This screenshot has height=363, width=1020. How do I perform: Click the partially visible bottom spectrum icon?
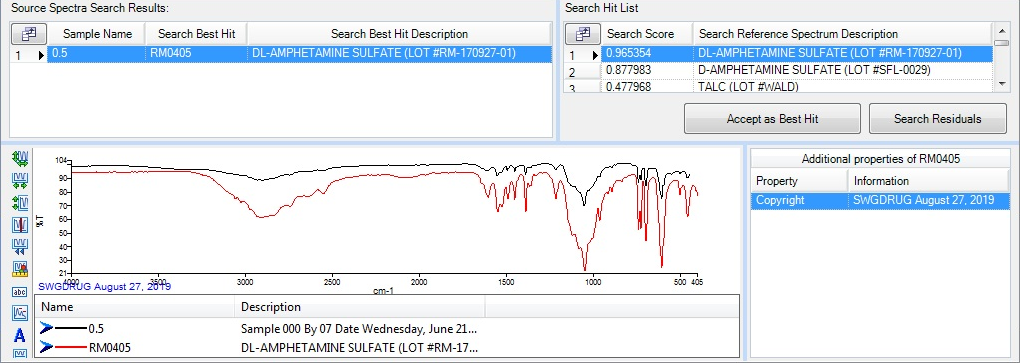click(20, 355)
